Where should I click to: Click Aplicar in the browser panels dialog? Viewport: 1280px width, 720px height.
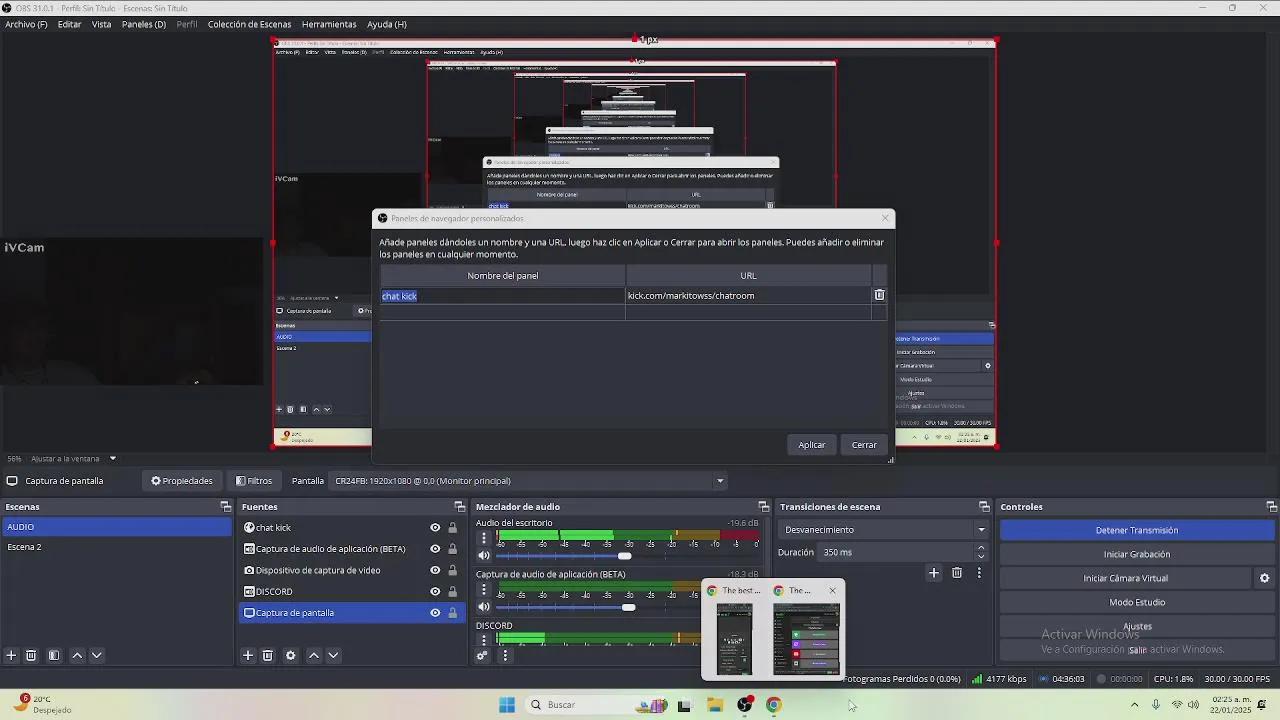[811, 444]
